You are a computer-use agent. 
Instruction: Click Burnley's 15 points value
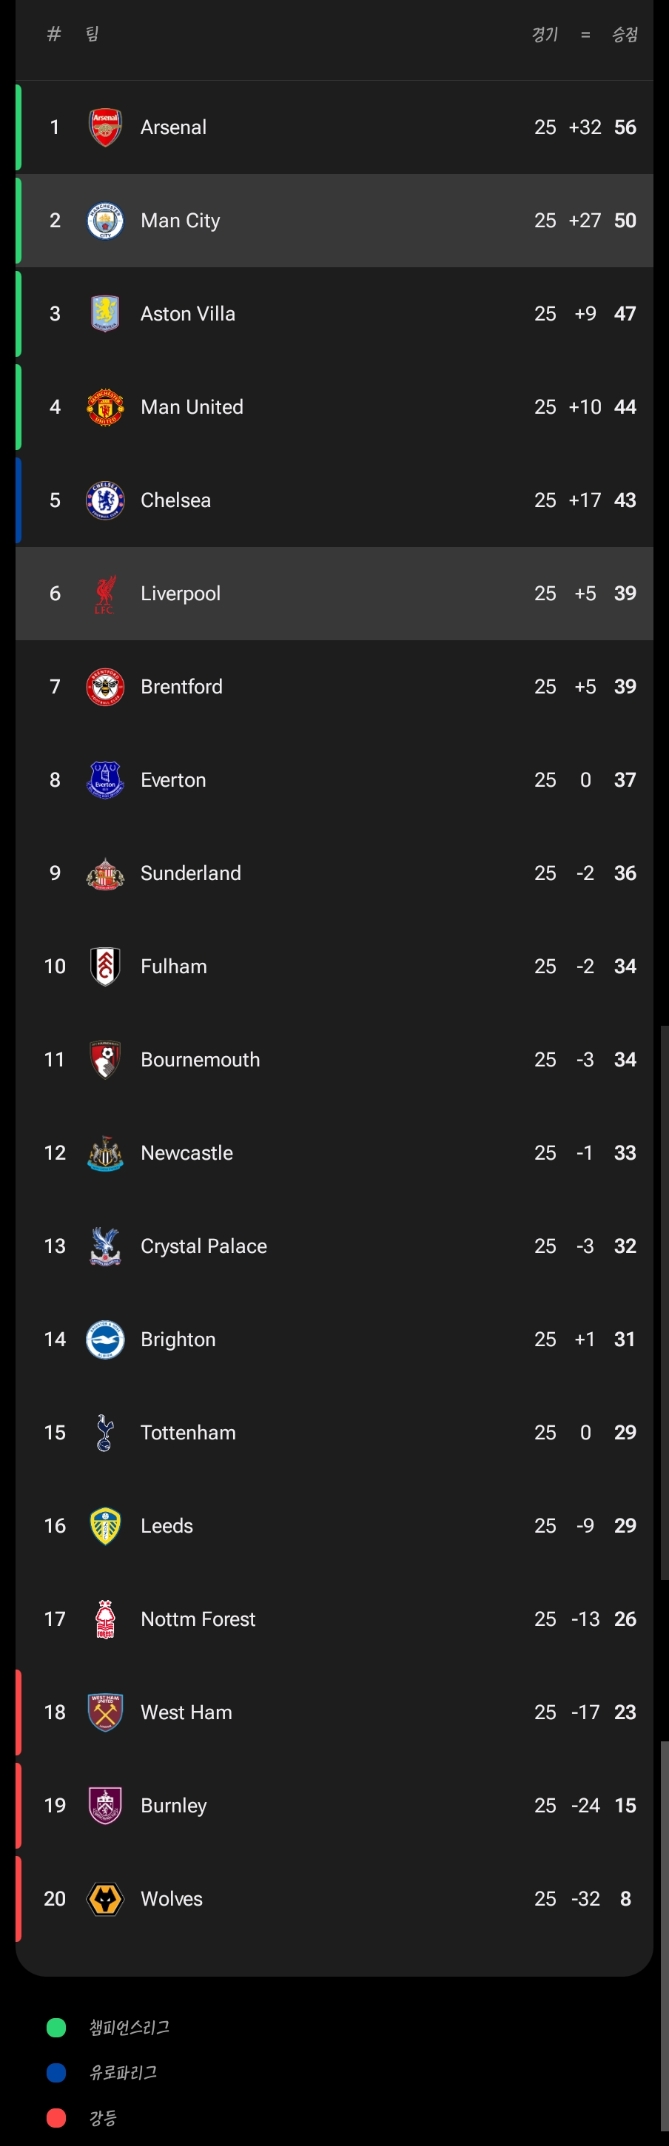coord(625,1806)
